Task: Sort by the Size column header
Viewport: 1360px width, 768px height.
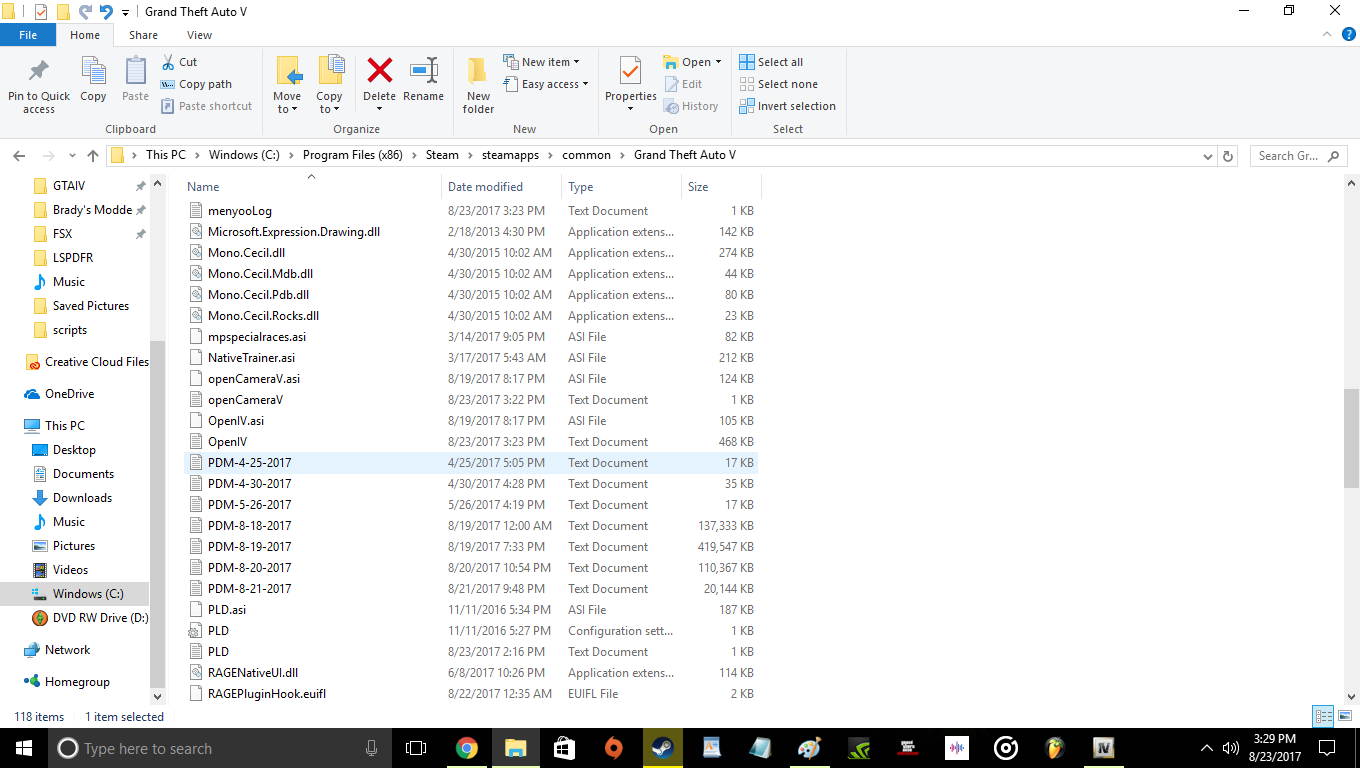Action: 721,187
